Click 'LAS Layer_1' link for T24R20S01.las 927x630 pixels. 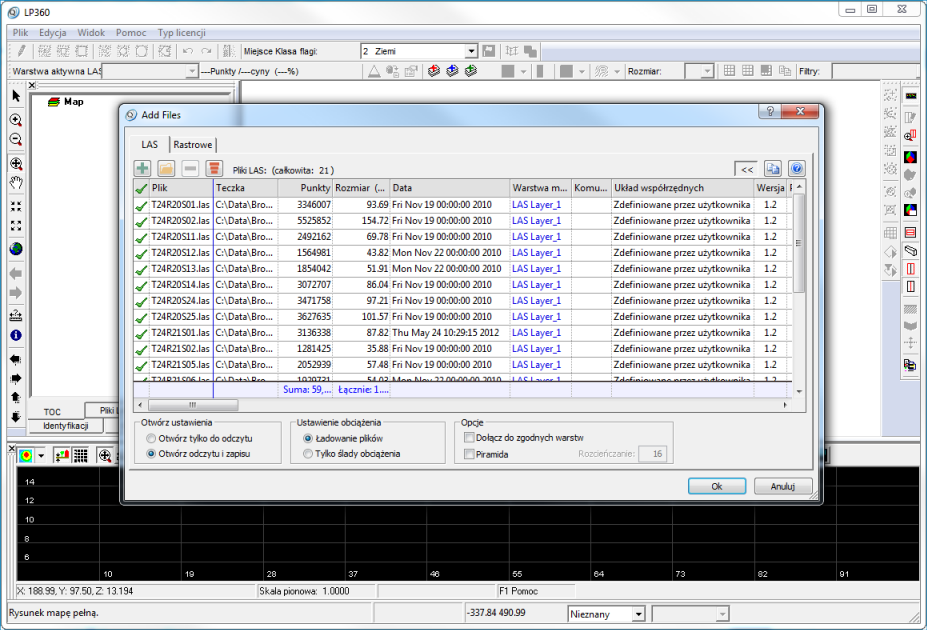coord(536,205)
